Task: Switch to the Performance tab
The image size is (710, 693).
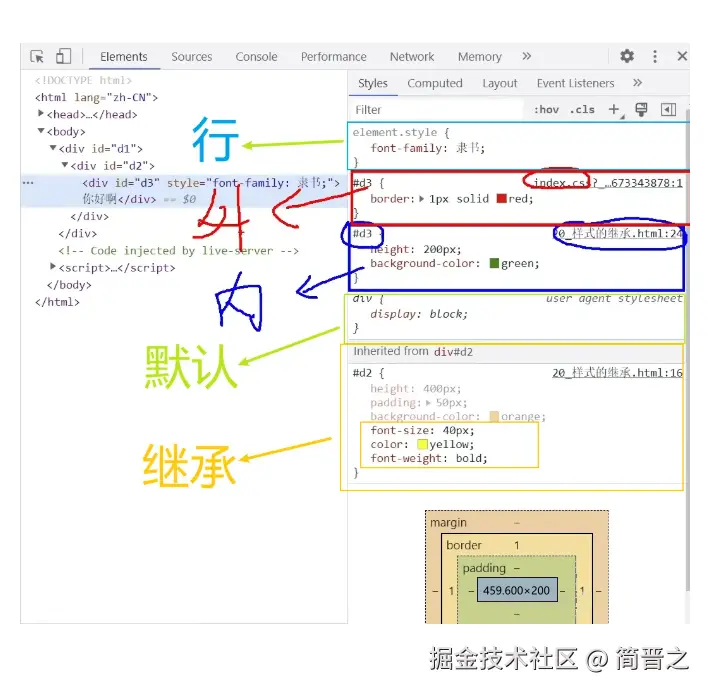Action: point(334,57)
